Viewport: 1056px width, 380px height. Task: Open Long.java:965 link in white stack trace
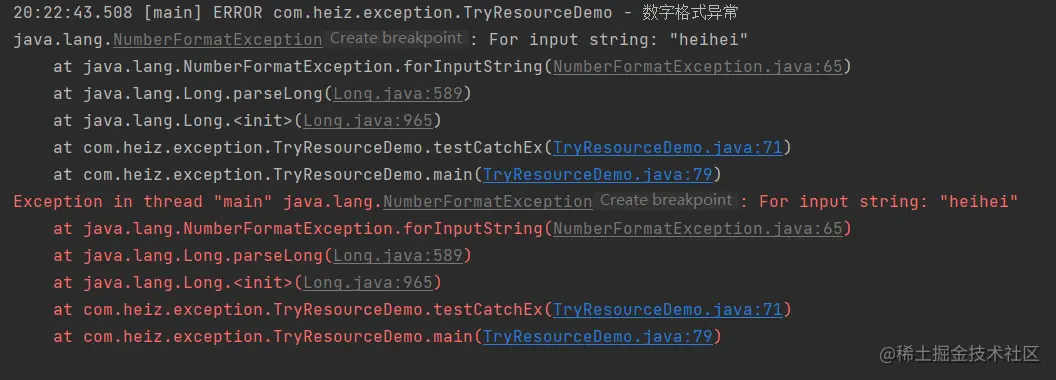(368, 121)
